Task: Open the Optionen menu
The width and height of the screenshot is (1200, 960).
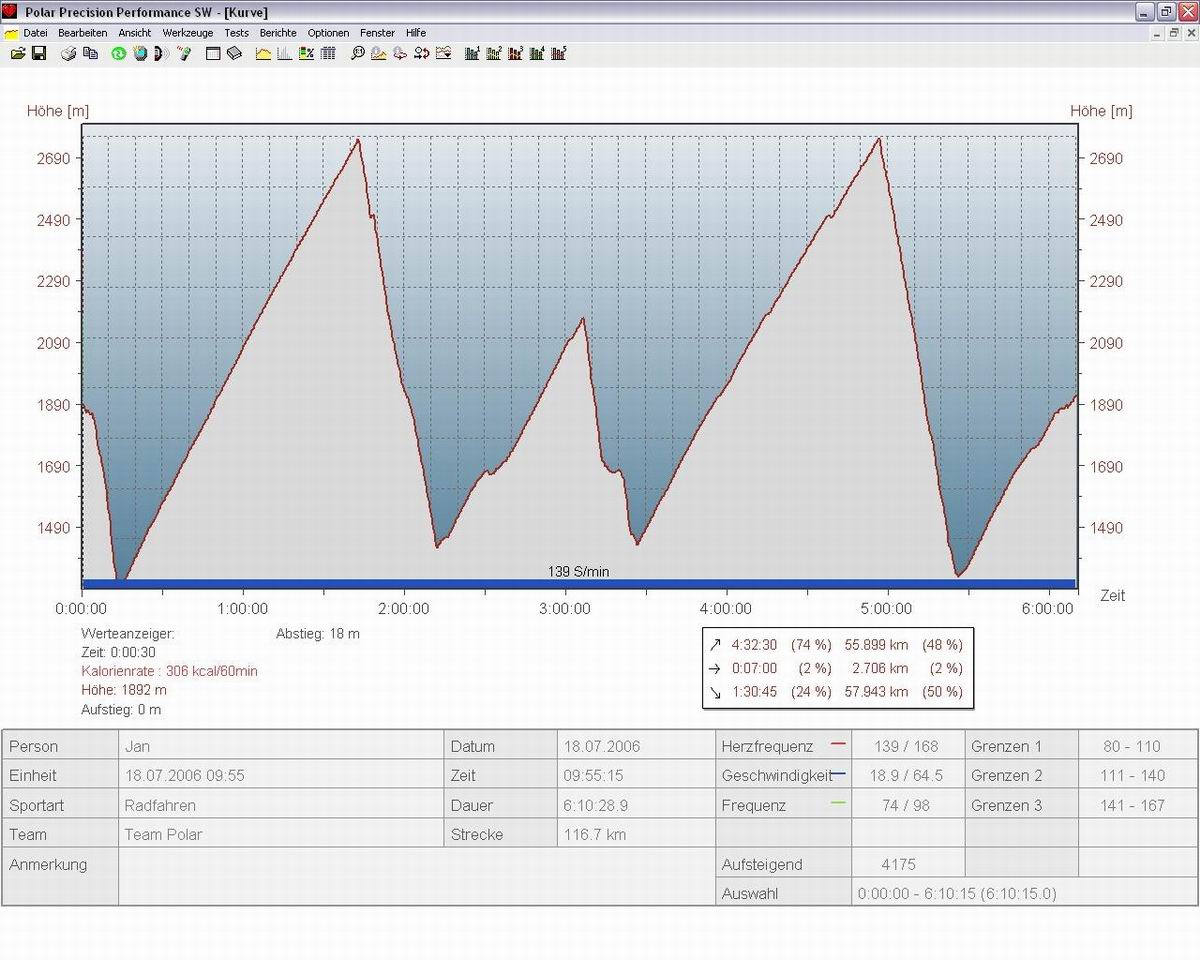Action: click(x=328, y=33)
